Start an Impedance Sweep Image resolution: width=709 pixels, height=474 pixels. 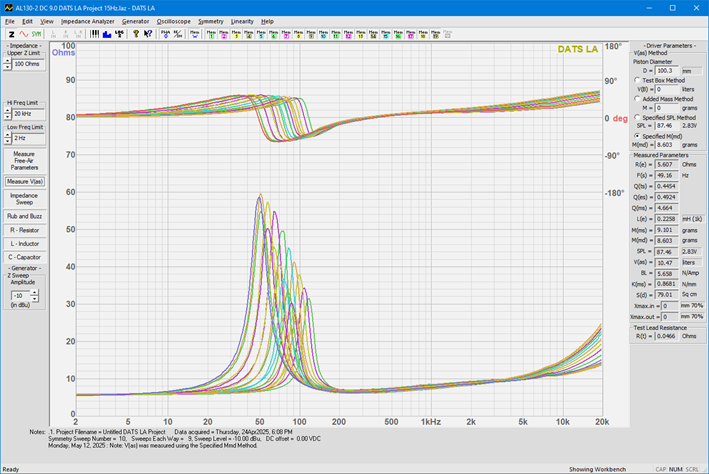pyautogui.click(x=24, y=199)
